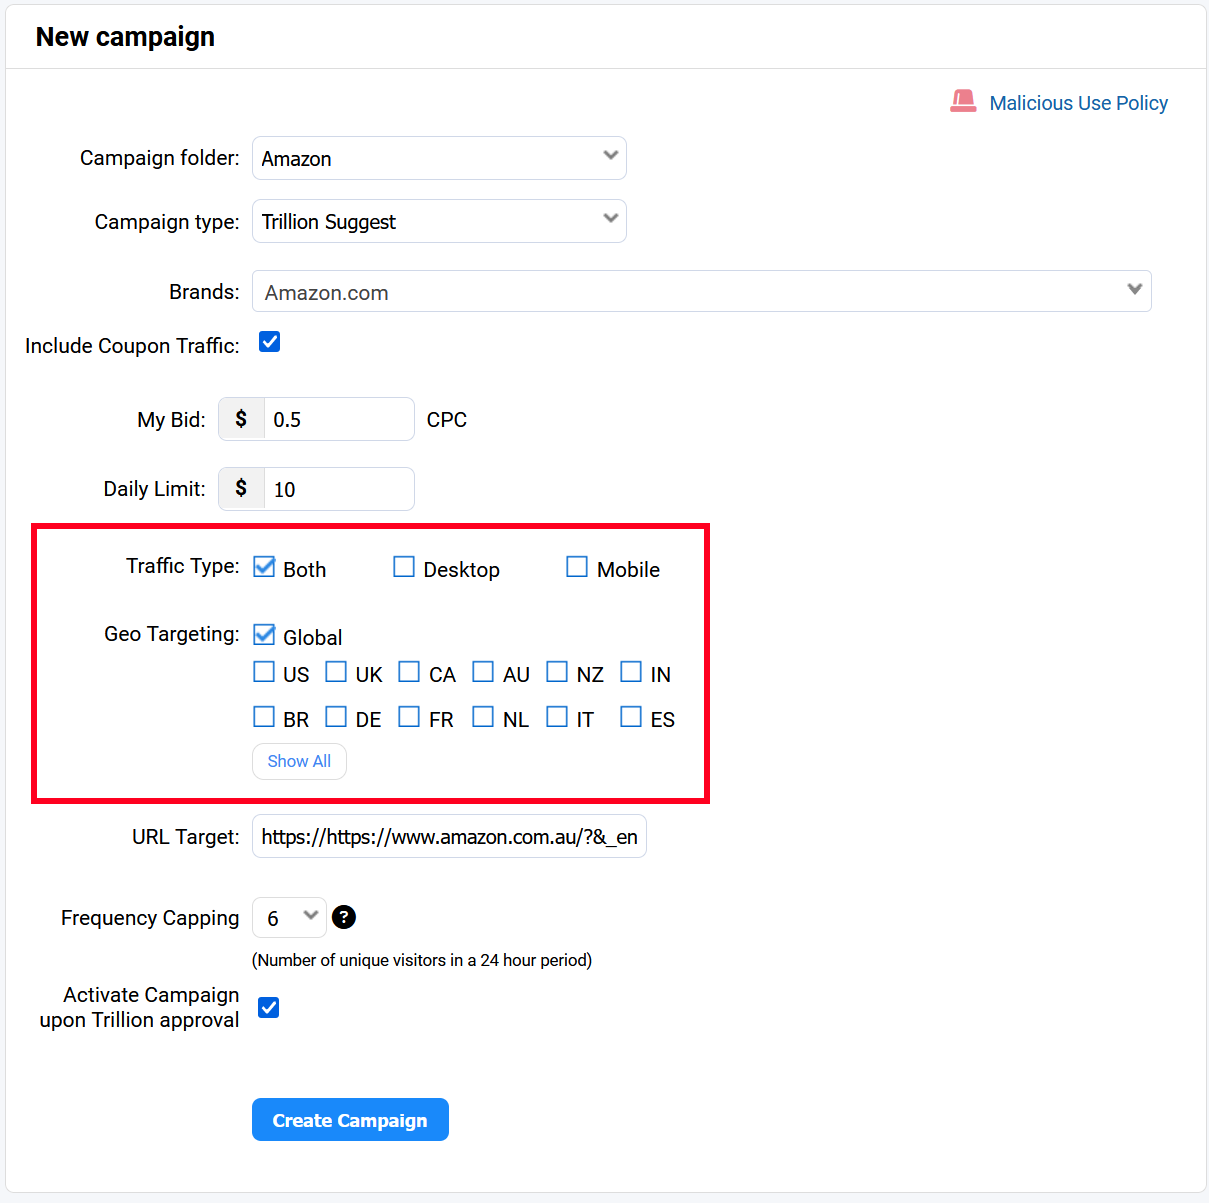Click the Frequency Capping help question-mark icon
Screen dimensions: 1209x1203
click(343, 917)
